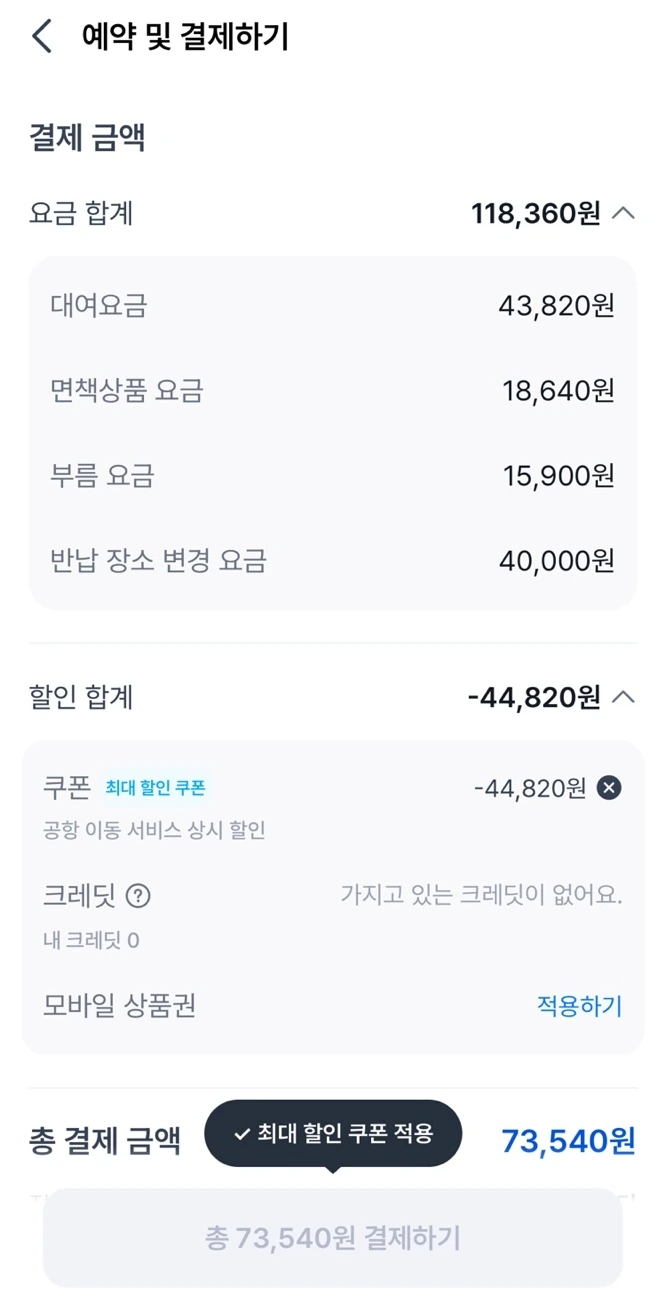The height and width of the screenshot is (1309, 666).
Task: Tap the 면책상품 요금 row
Action: coord(333,390)
